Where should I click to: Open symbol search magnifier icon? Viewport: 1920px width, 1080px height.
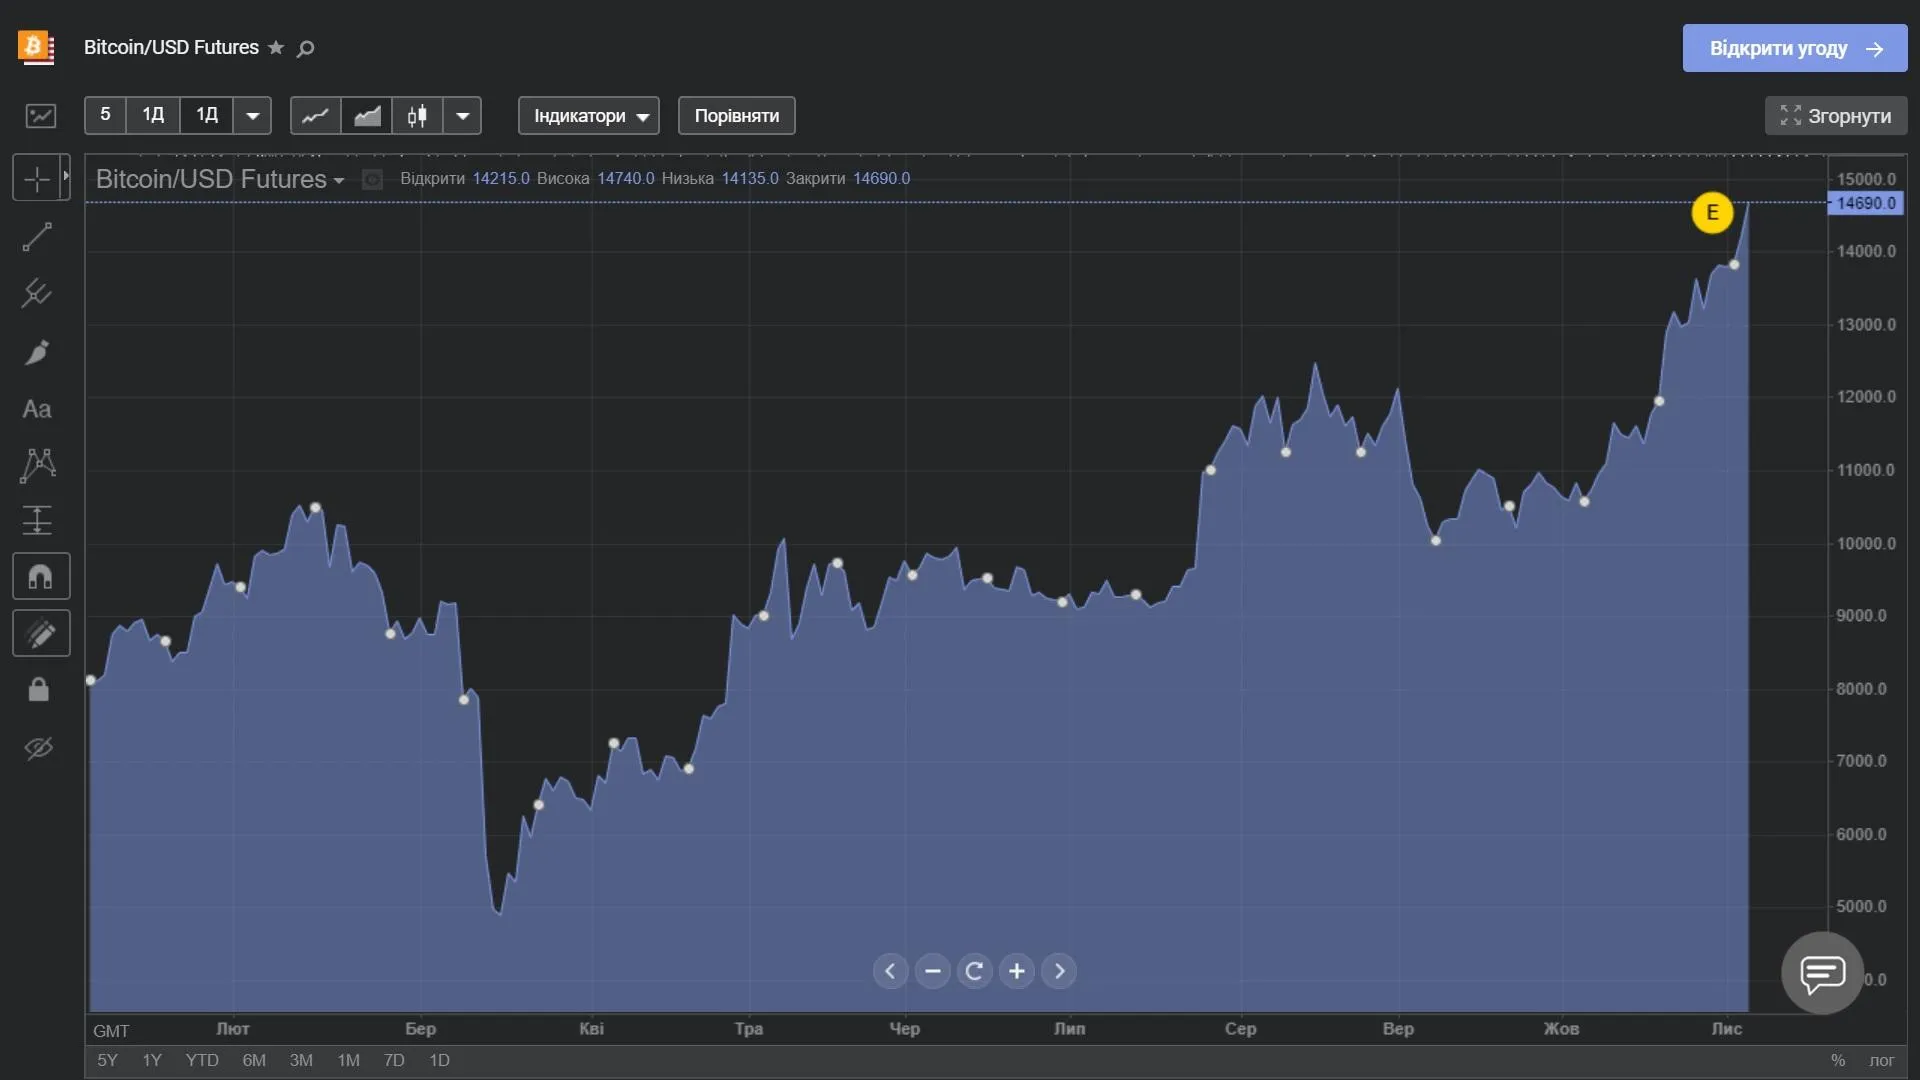point(306,48)
